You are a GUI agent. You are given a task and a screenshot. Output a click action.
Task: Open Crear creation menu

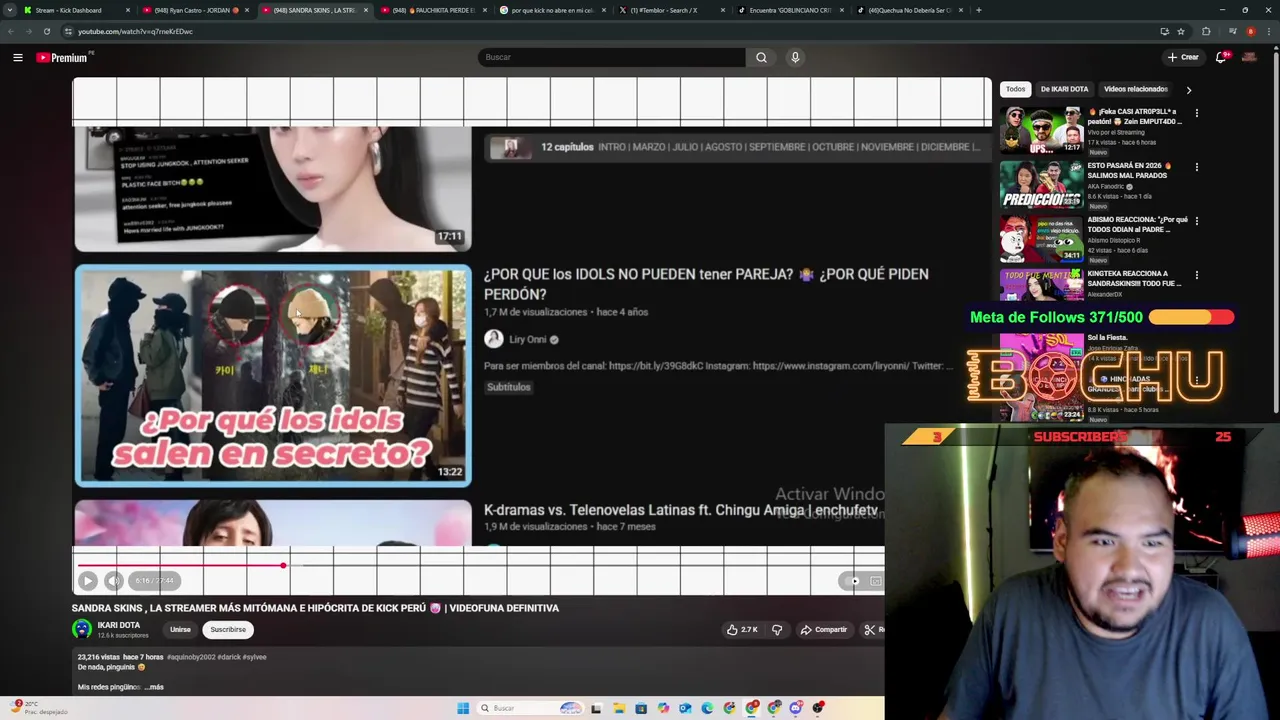click(x=1183, y=57)
